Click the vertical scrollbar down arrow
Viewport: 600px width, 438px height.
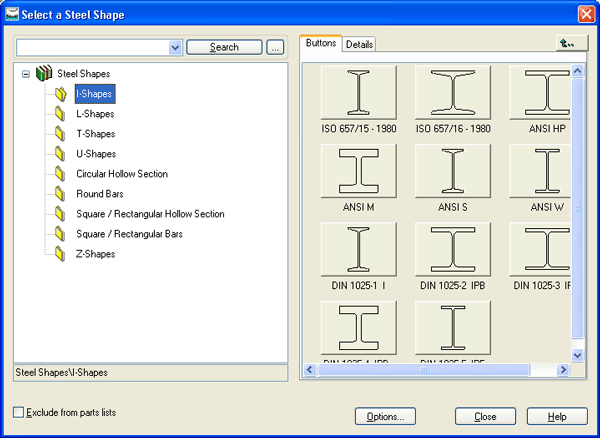(x=576, y=354)
